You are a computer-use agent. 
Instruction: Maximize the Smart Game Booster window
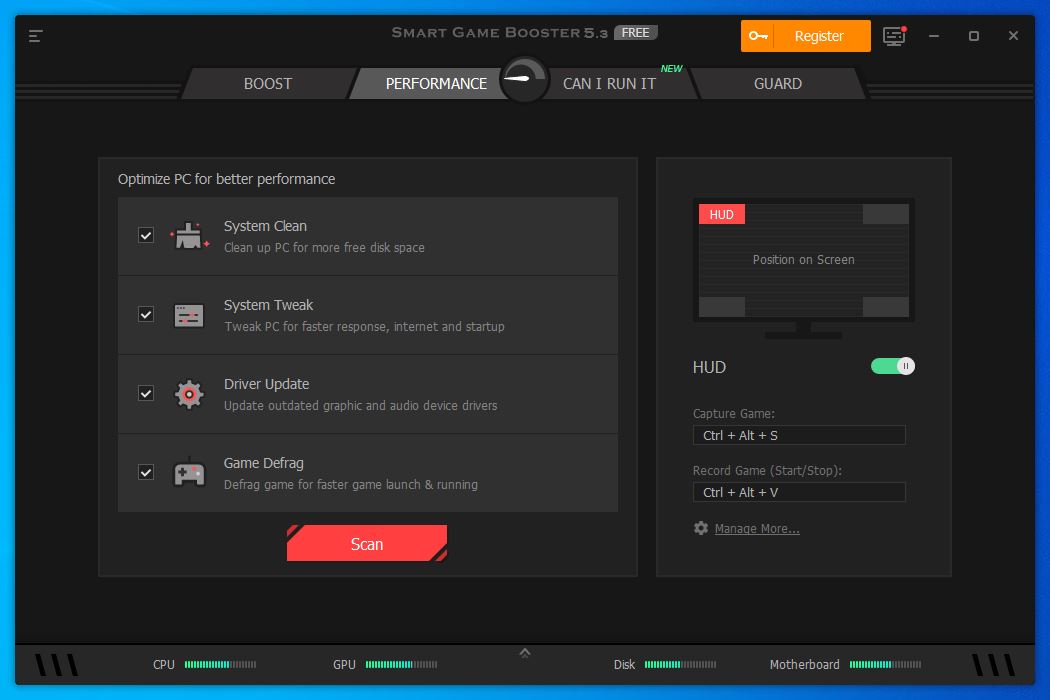pyautogui.click(x=974, y=36)
